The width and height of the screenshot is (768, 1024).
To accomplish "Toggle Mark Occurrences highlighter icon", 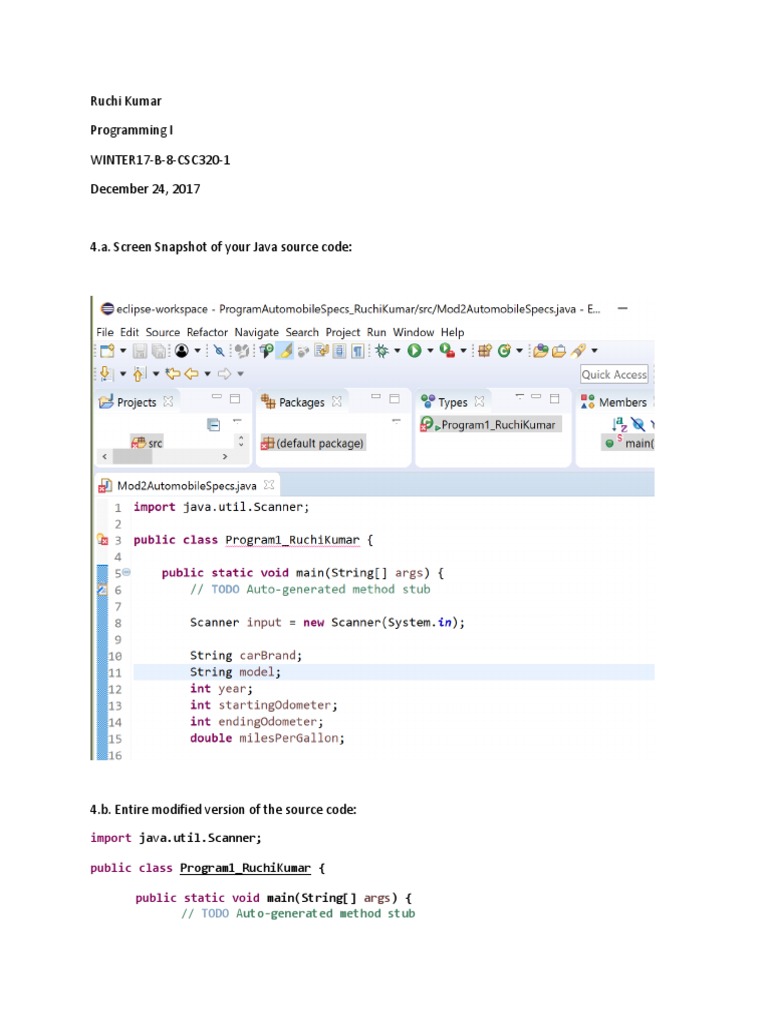I will coord(285,351).
